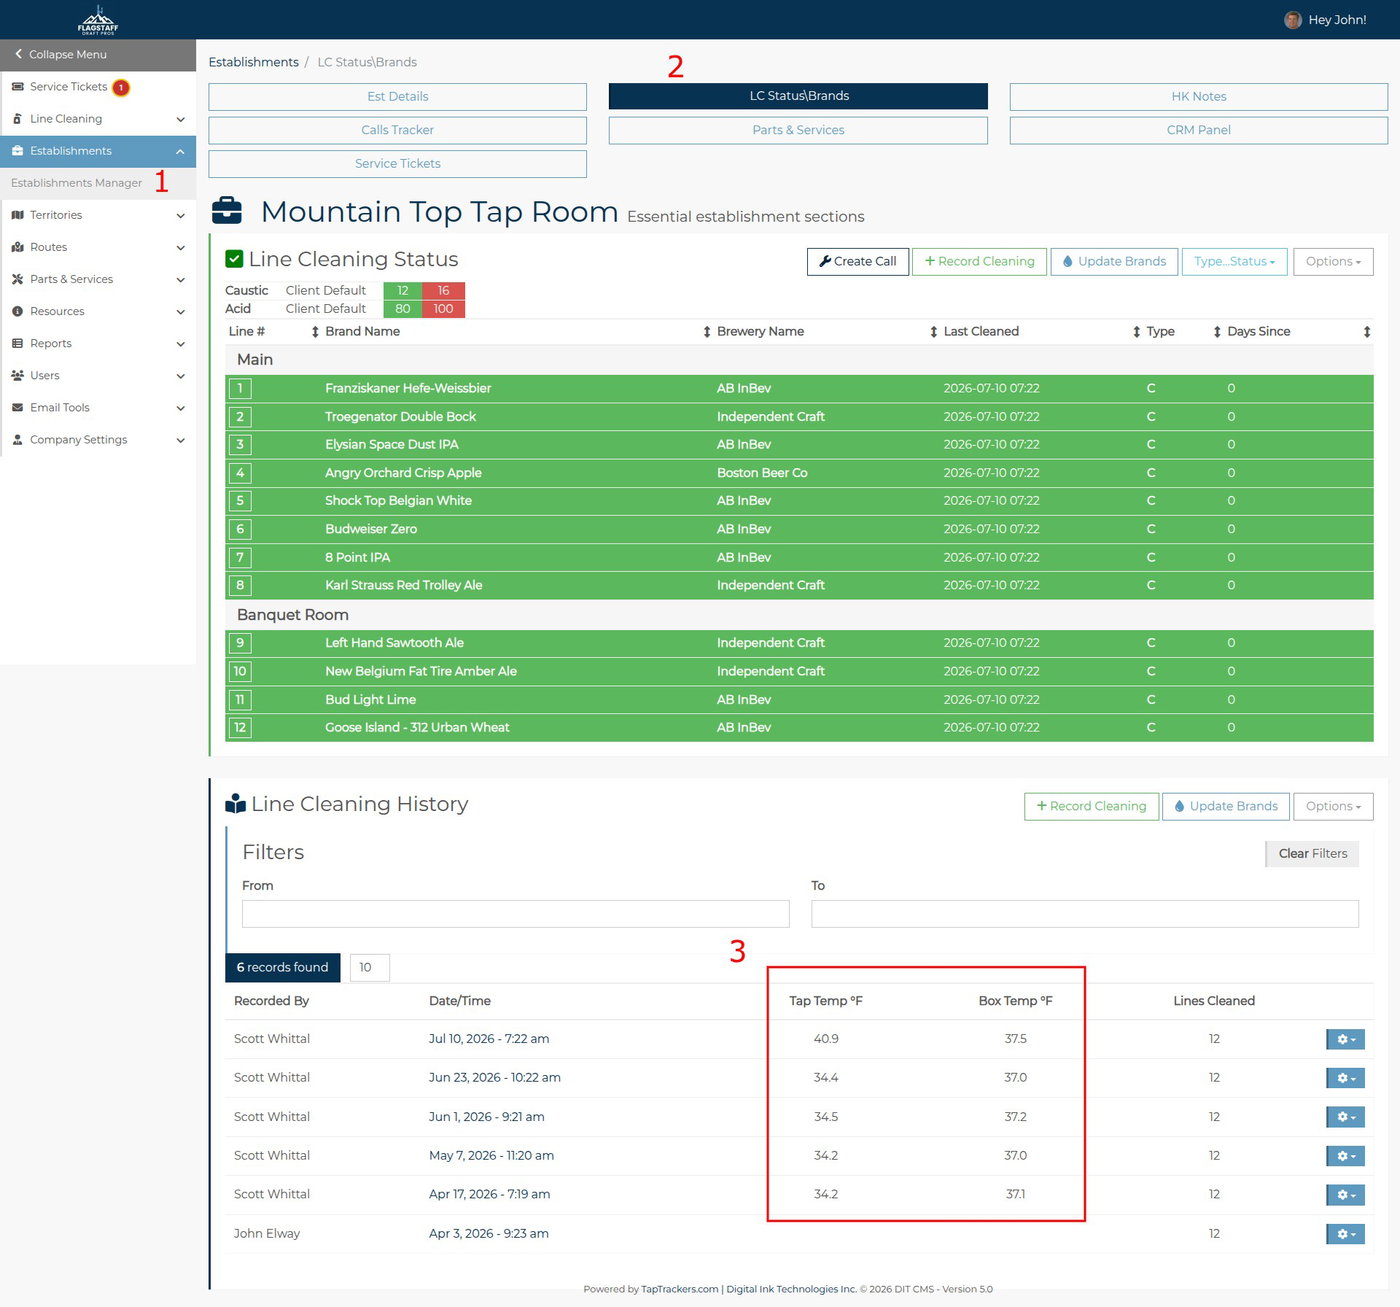
Task: Click the red Caustic 16 threshold cell
Action: point(444,291)
